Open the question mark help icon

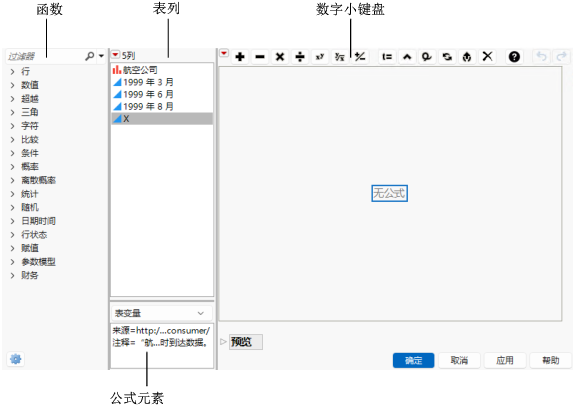514,57
